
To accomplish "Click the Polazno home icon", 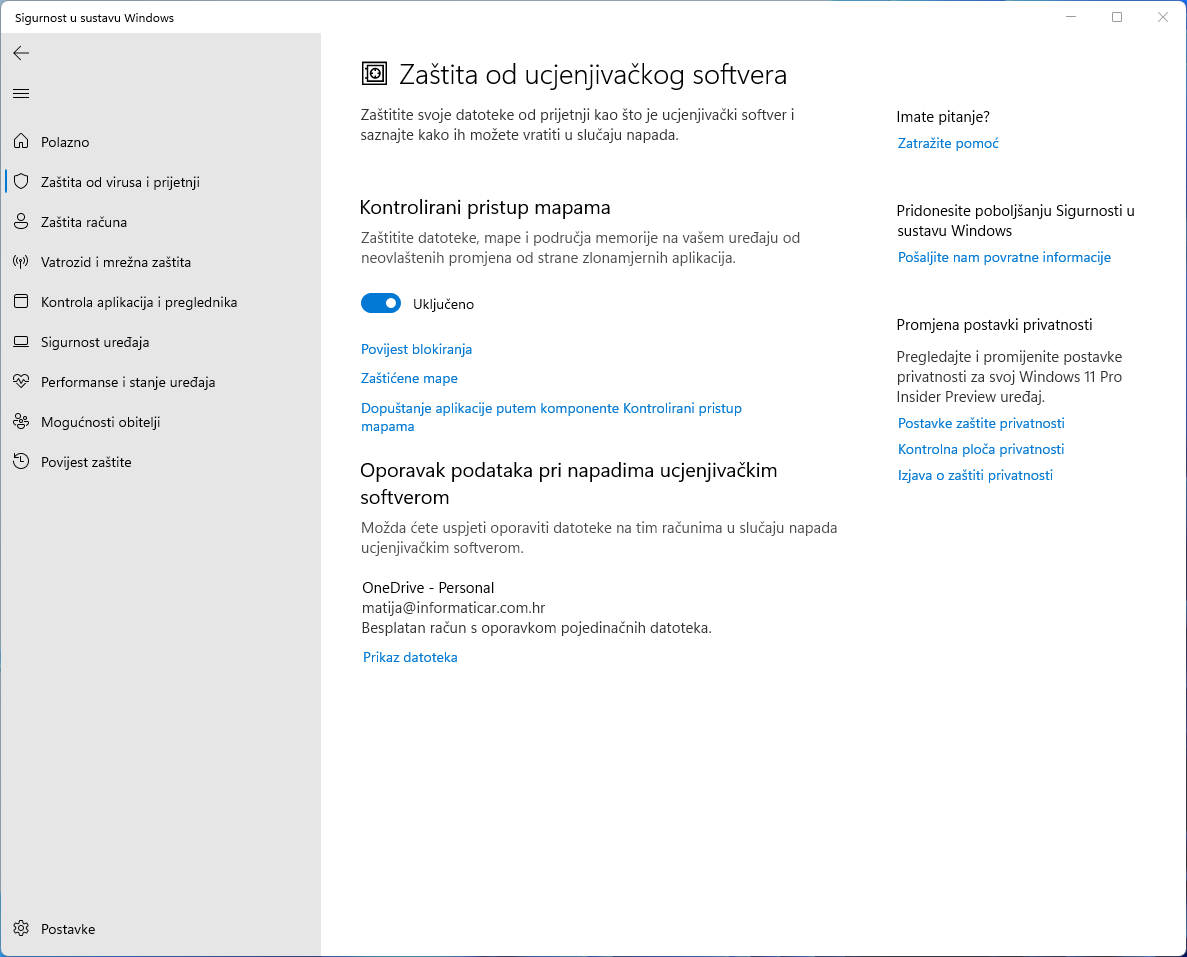I will [x=21, y=142].
